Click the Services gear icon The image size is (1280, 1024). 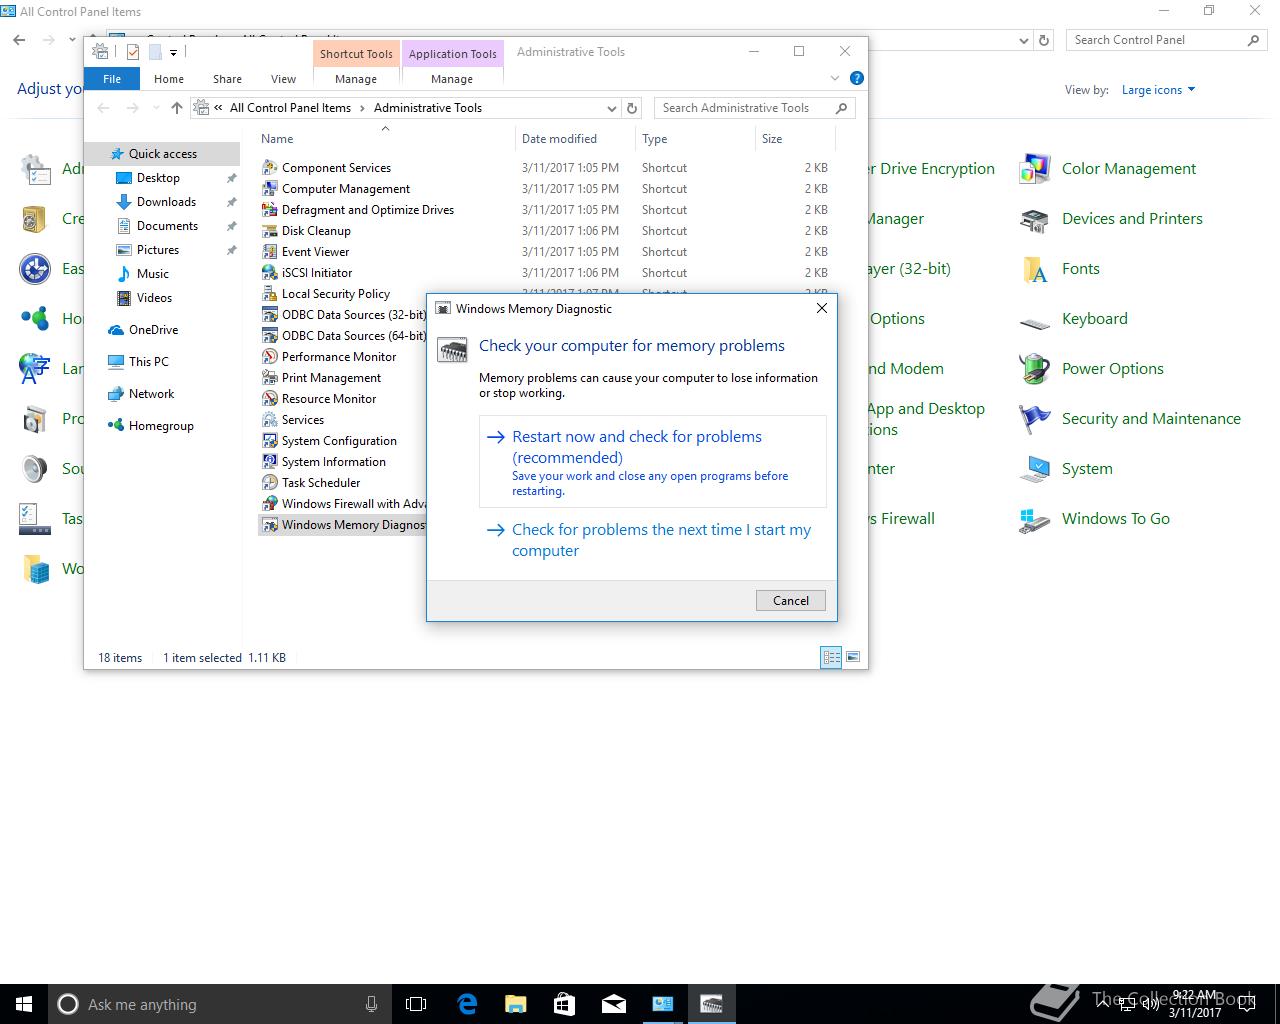coord(269,420)
